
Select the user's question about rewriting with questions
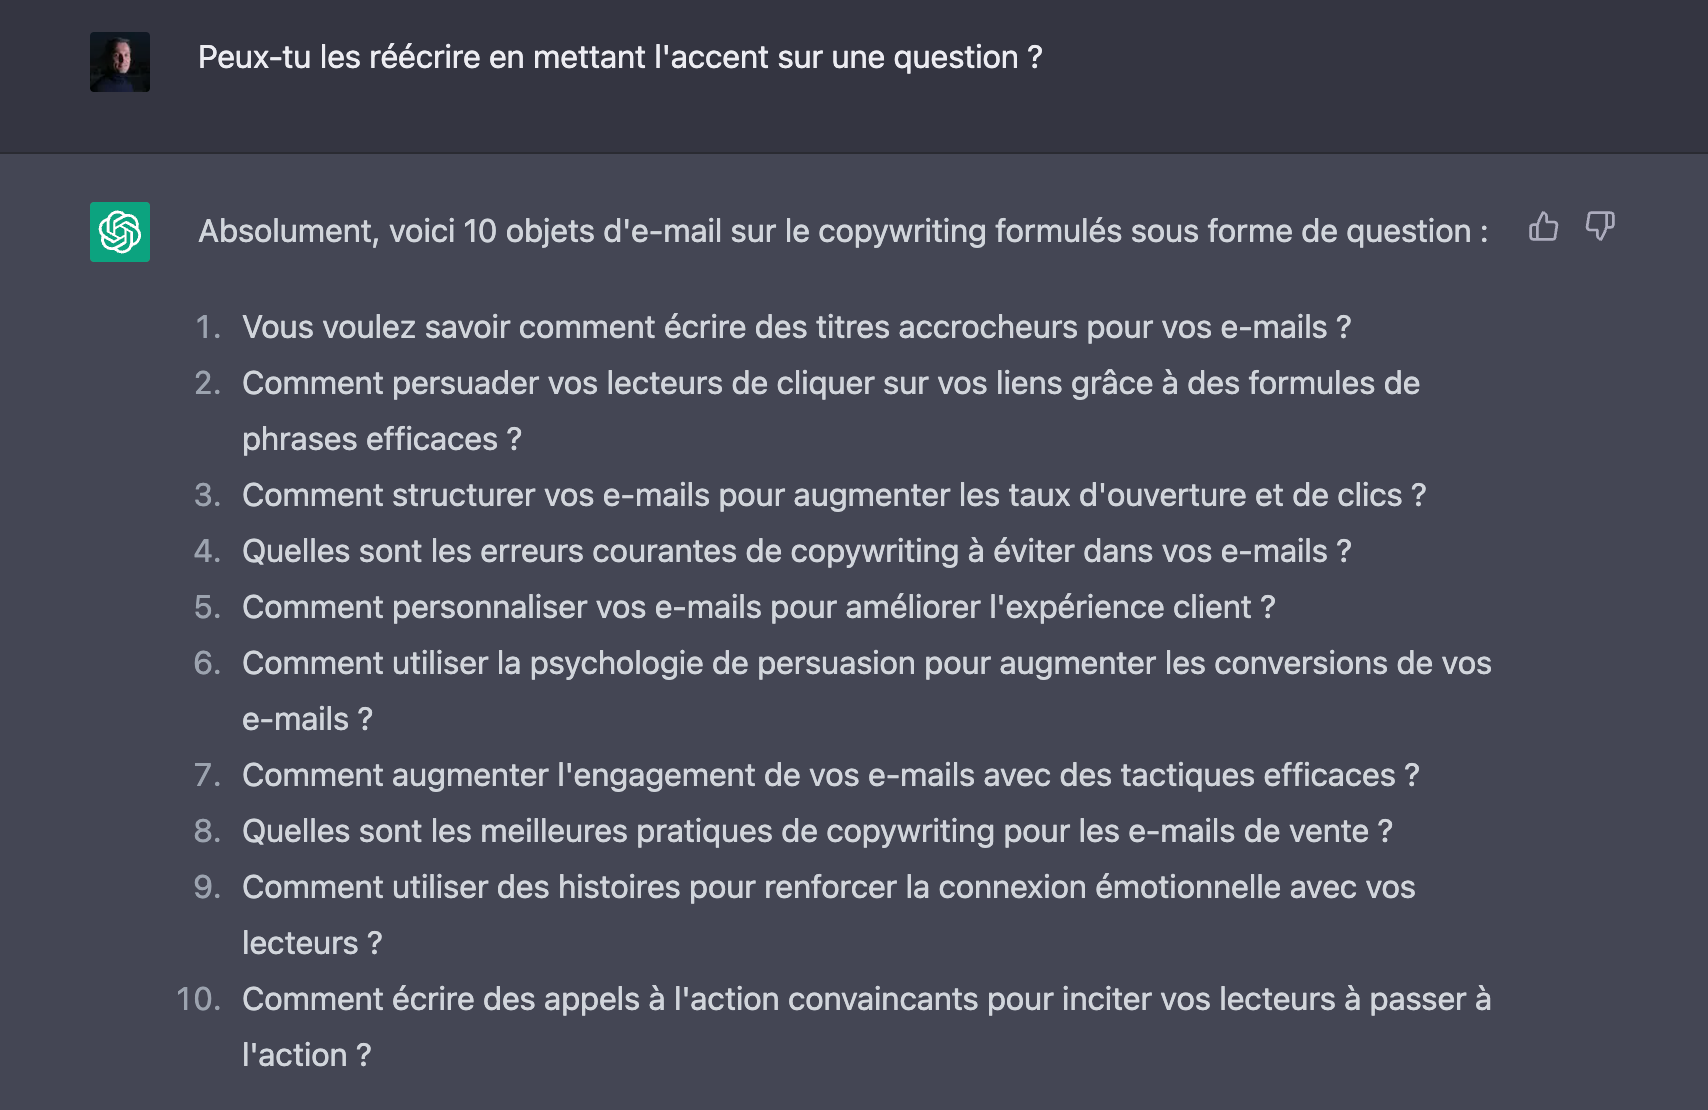point(619,58)
